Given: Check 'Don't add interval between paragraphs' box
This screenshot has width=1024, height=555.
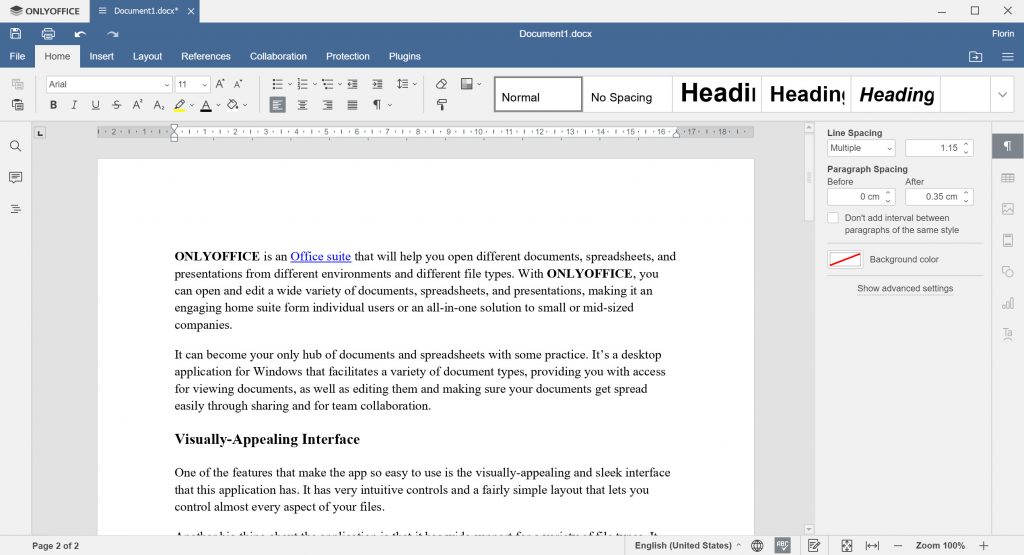Looking at the screenshot, I should 833,218.
